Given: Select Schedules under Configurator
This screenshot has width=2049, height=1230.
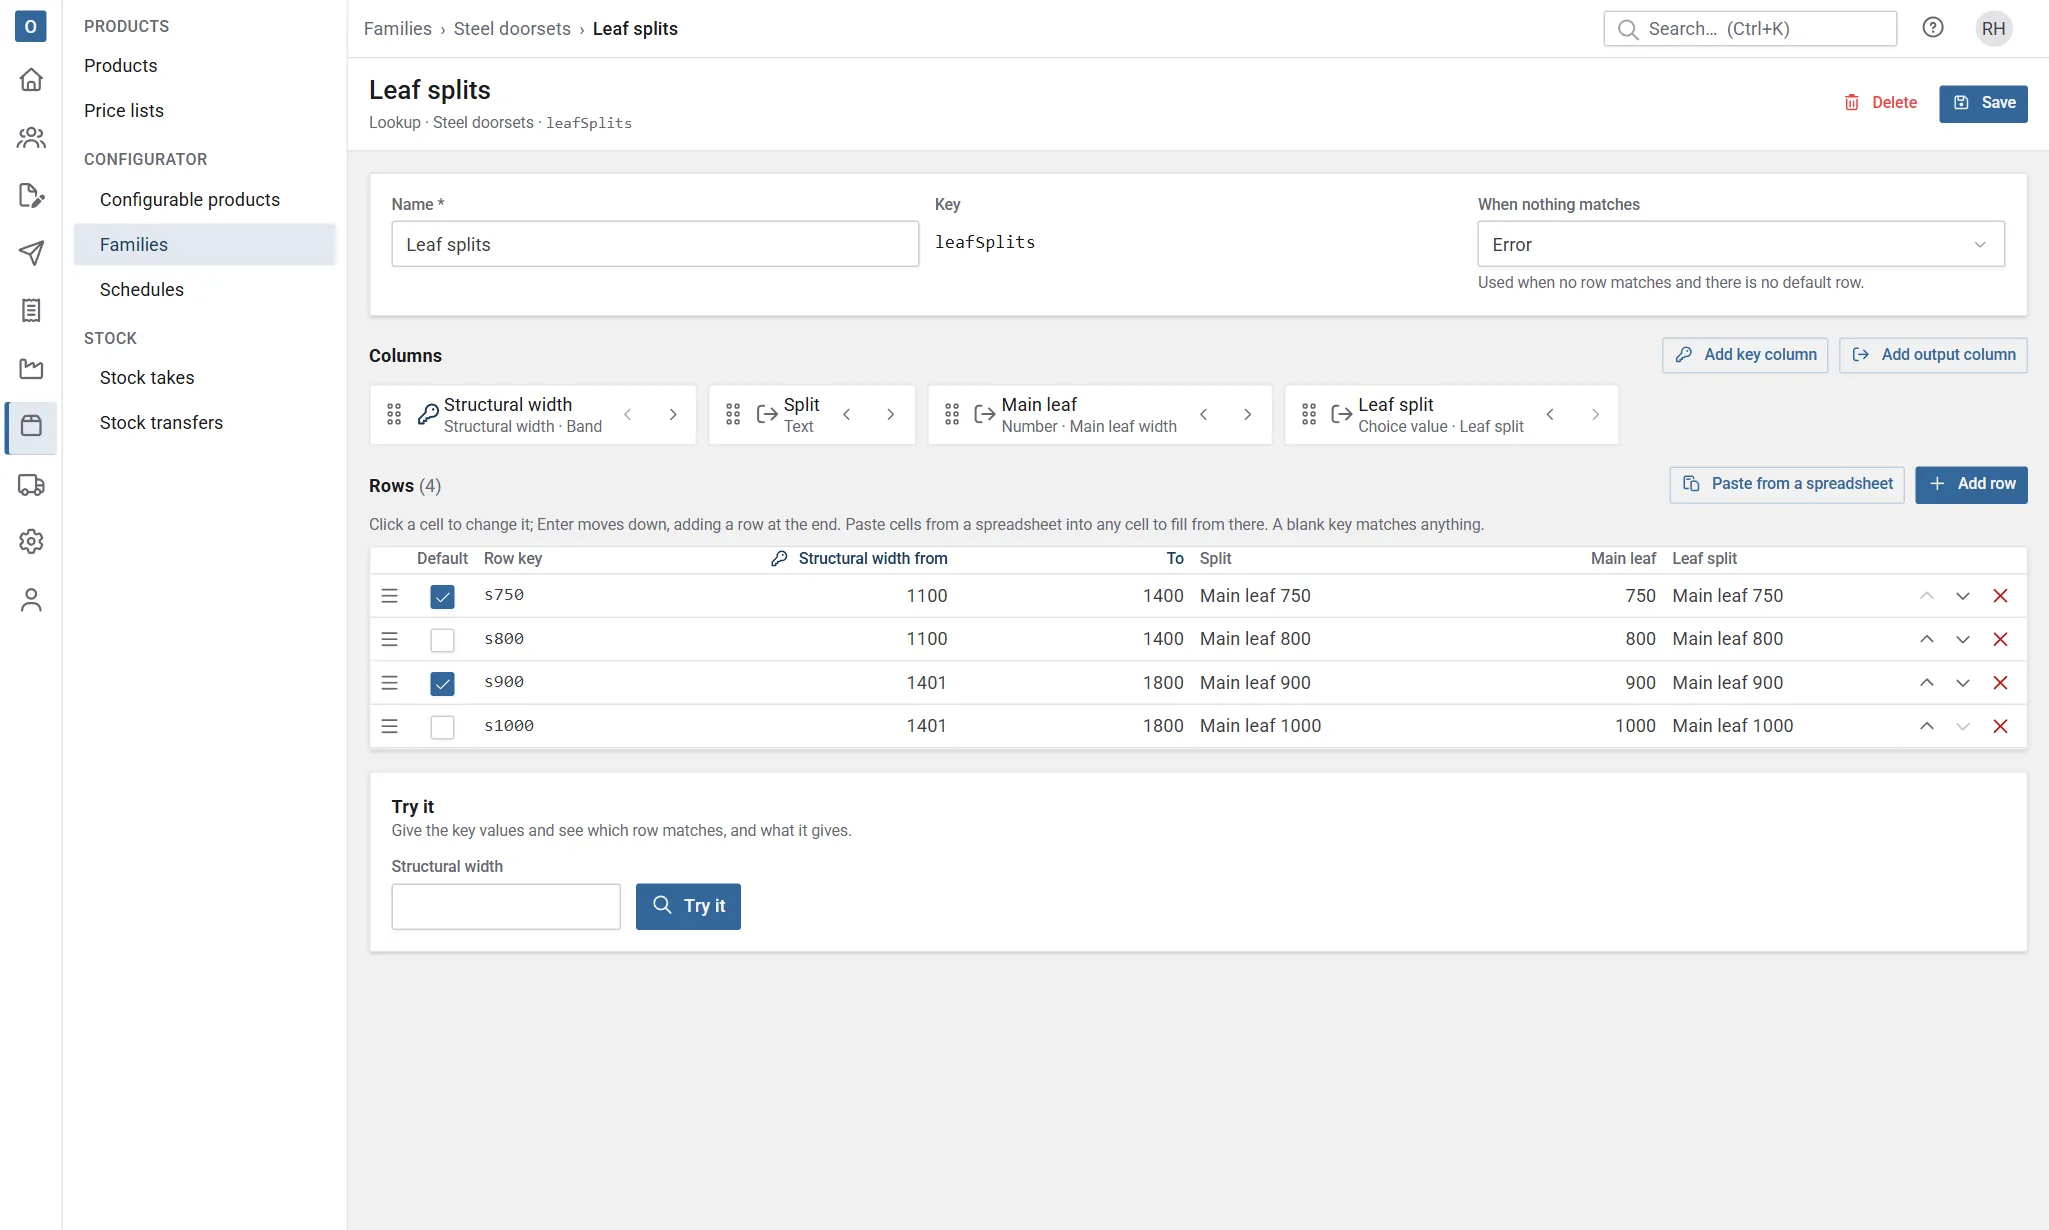Looking at the screenshot, I should click(x=142, y=289).
